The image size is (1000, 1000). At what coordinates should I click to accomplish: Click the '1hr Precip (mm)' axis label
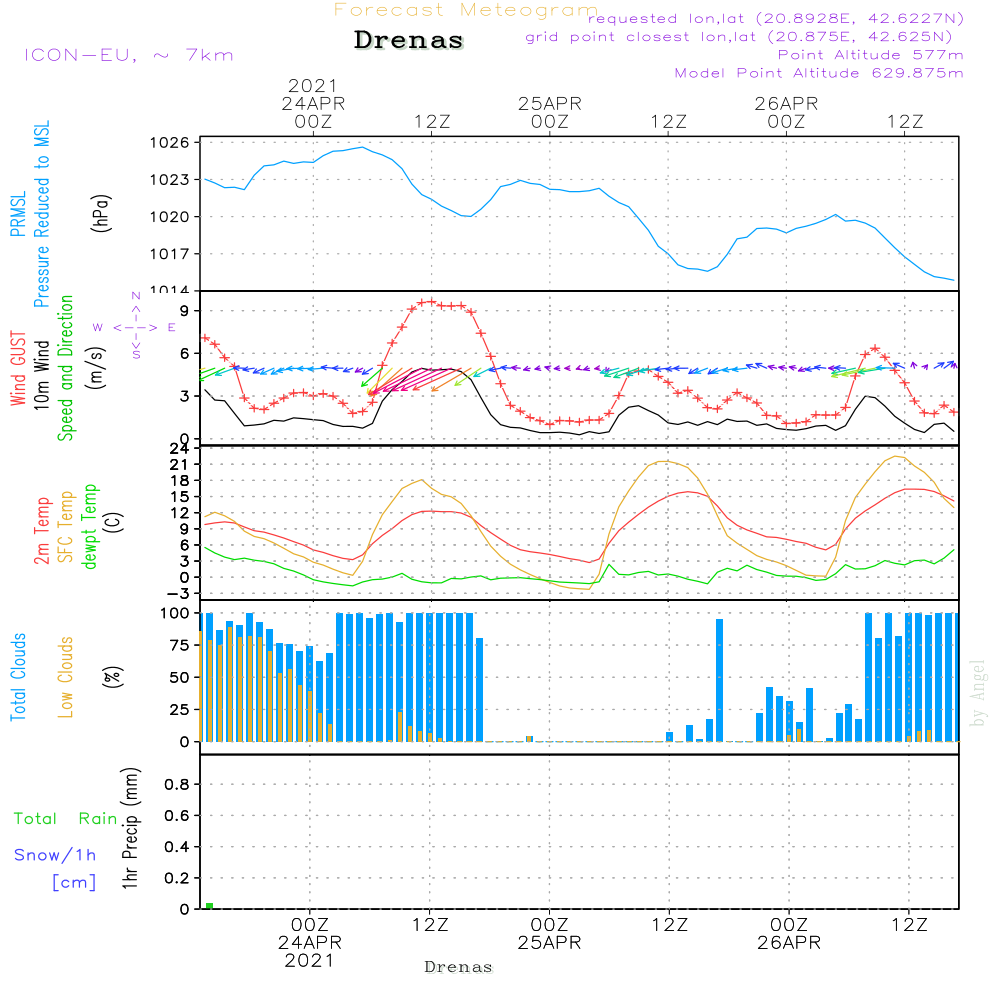130,828
